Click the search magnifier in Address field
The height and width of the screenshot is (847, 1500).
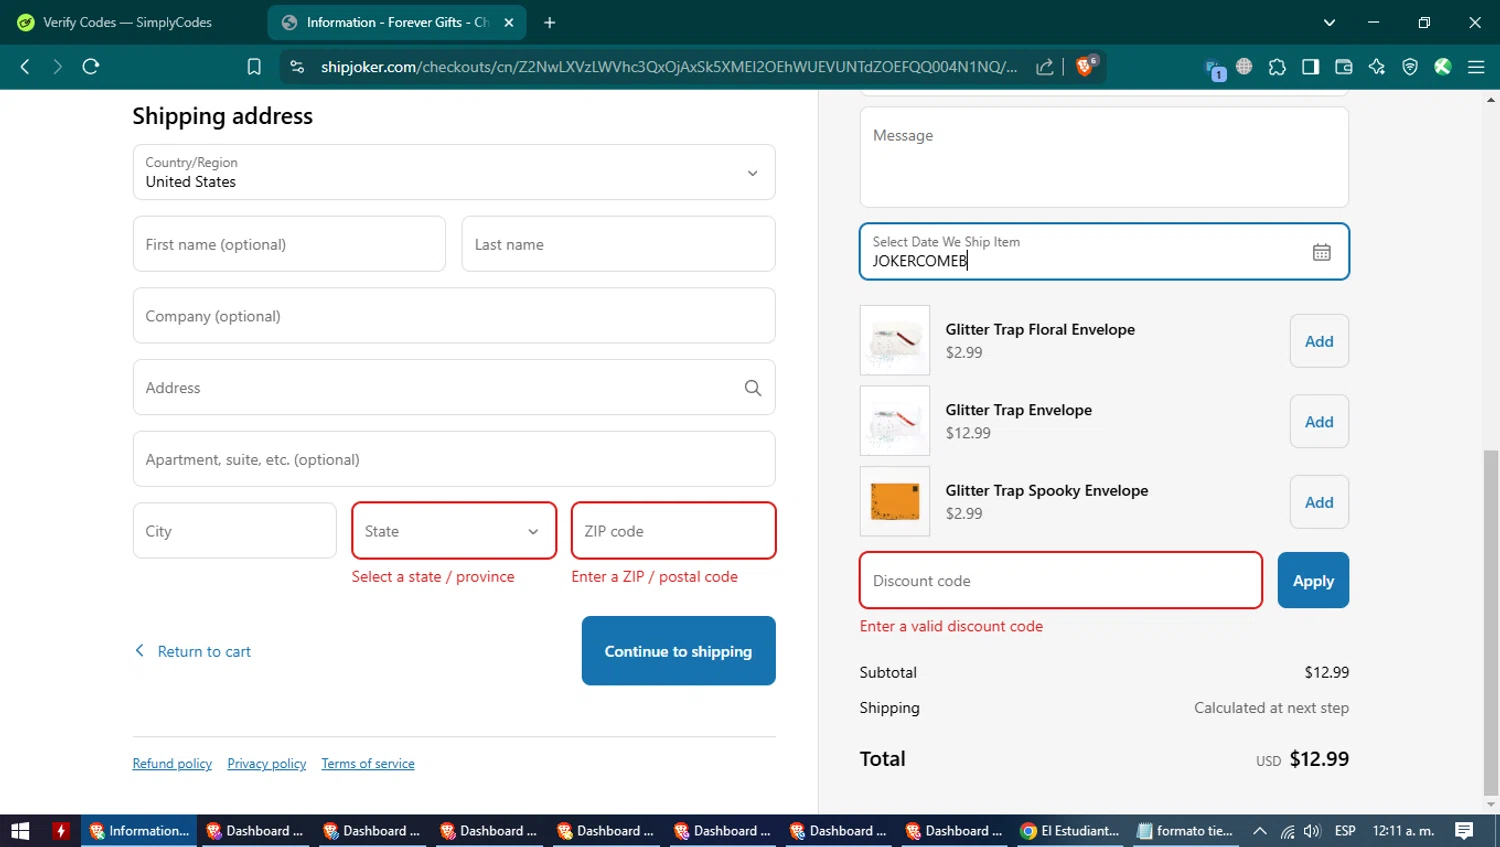[x=753, y=388]
